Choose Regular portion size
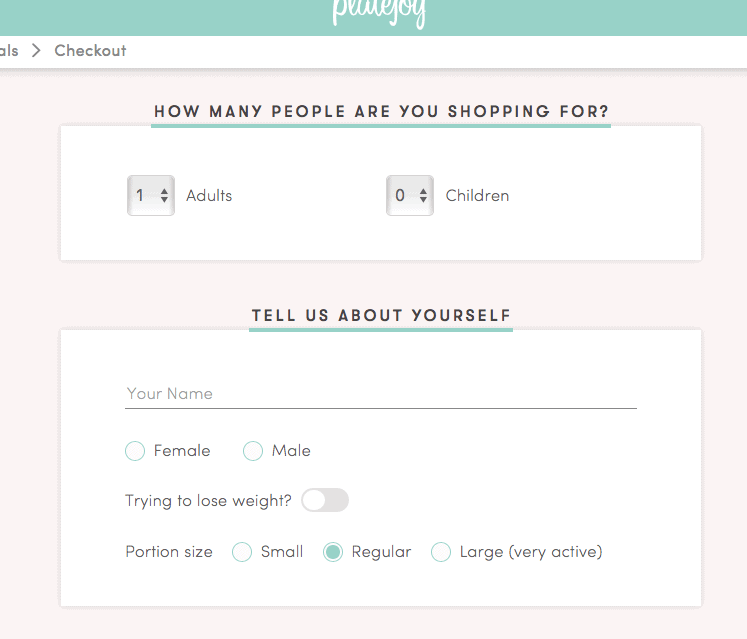The height and width of the screenshot is (639, 747). click(x=333, y=552)
